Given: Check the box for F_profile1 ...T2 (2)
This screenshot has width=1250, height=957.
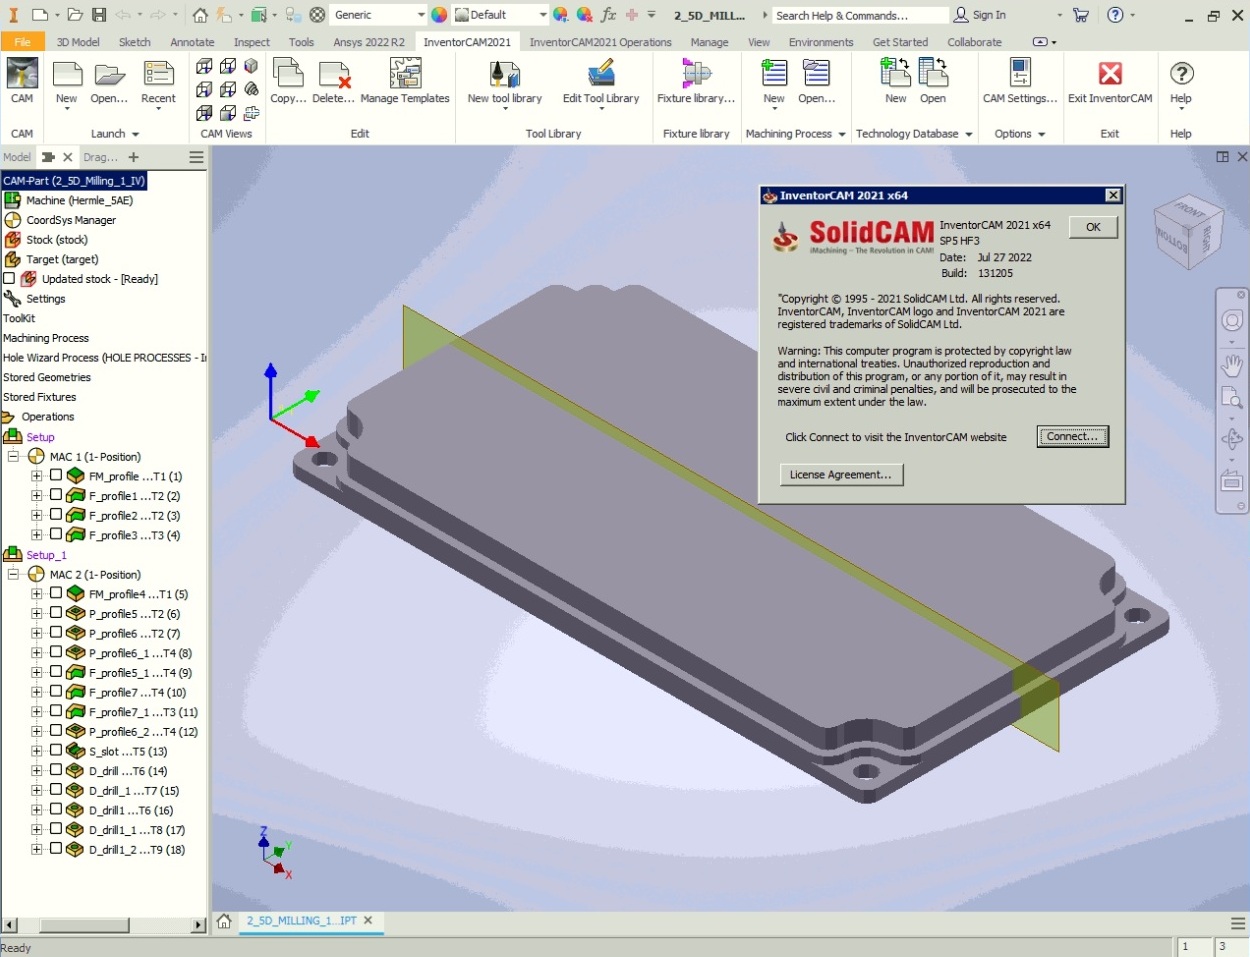Looking at the screenshot, I should point(56,496).
